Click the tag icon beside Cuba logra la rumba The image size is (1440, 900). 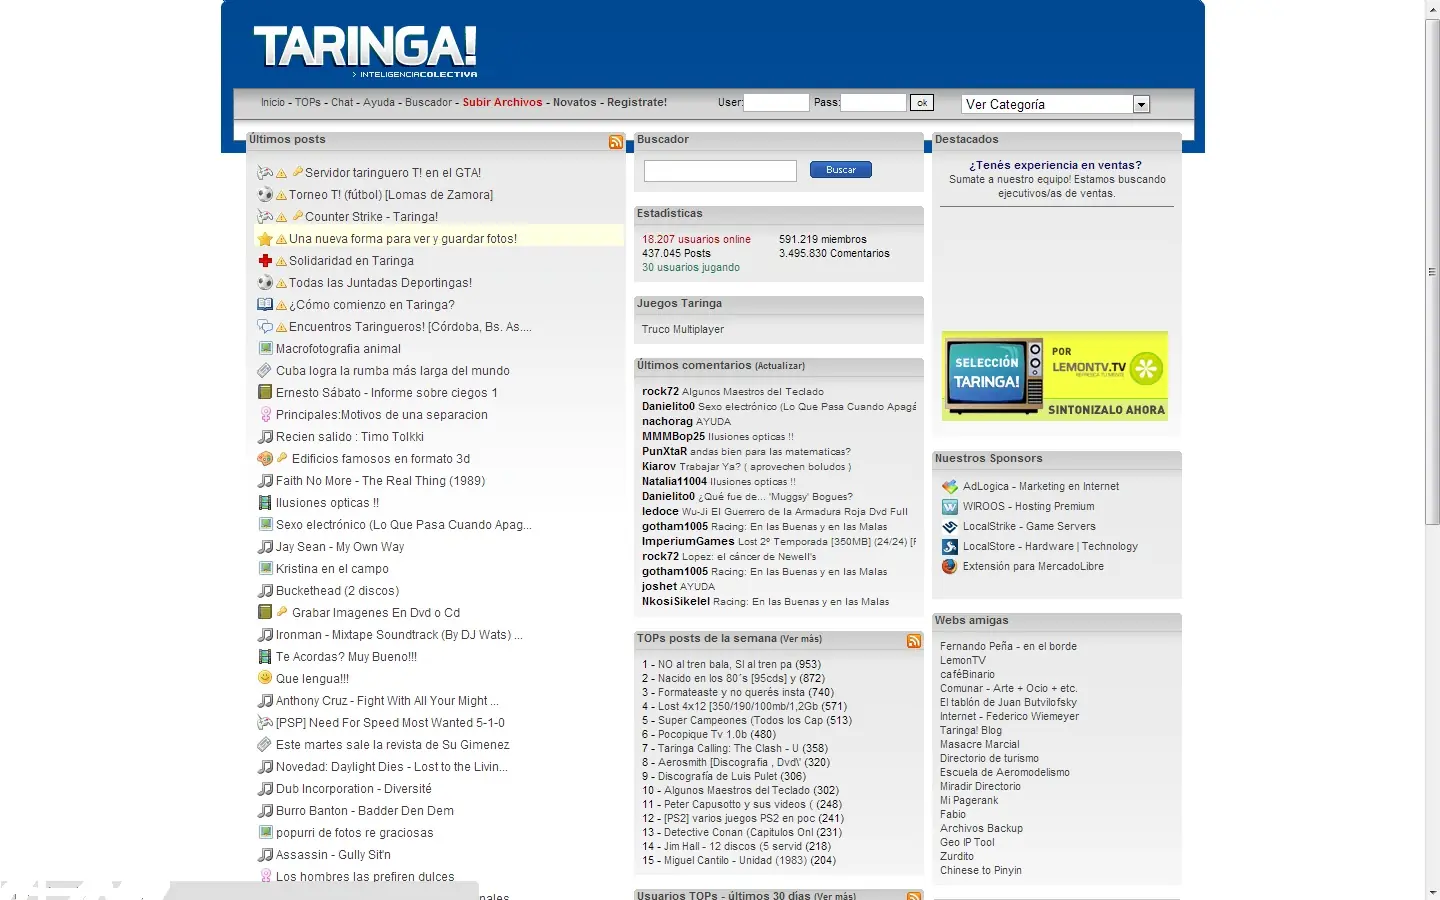265,371
